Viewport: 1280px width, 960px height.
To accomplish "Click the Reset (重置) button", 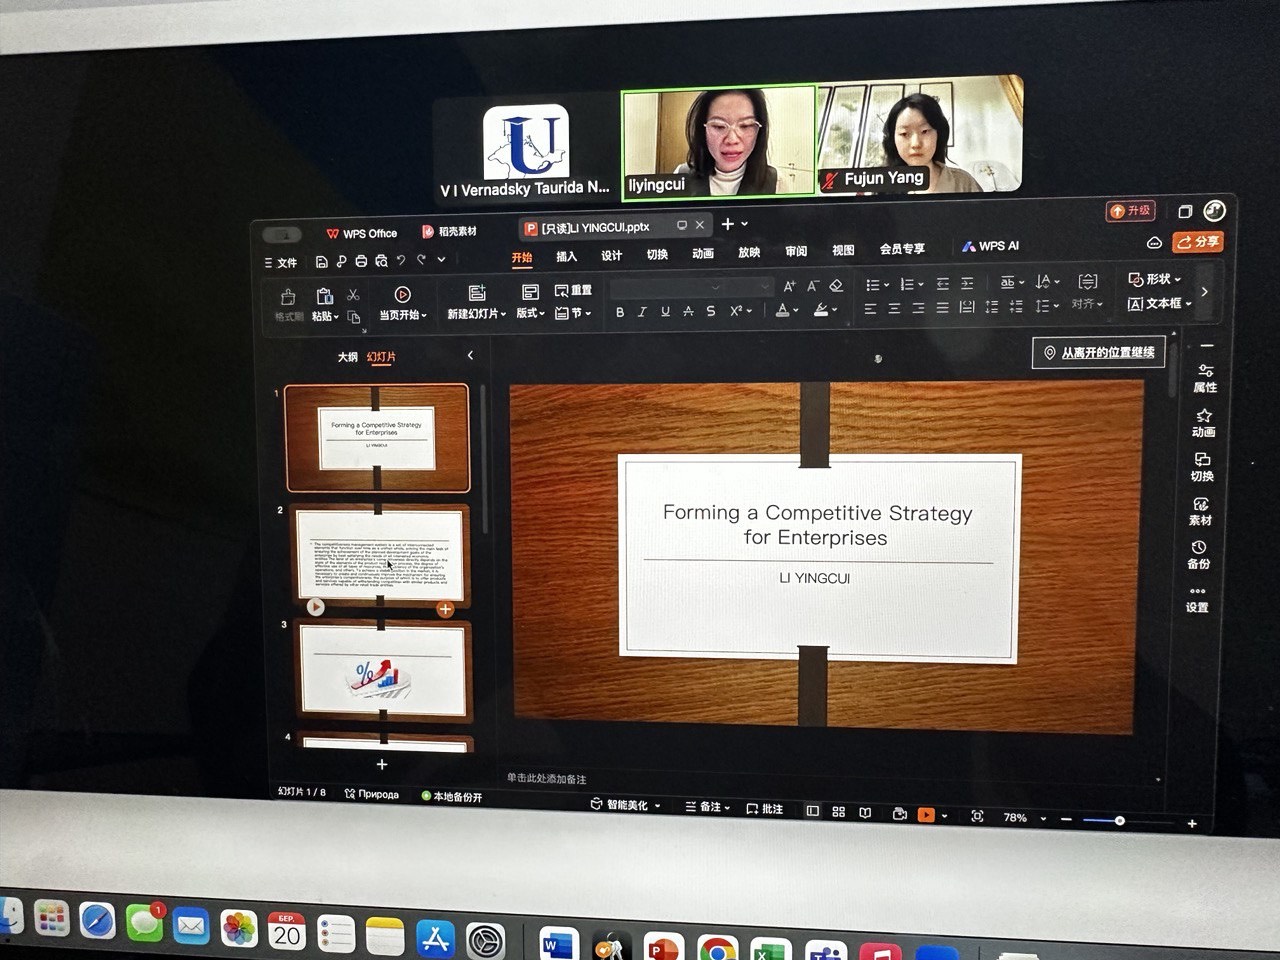I will click(573, 290).
